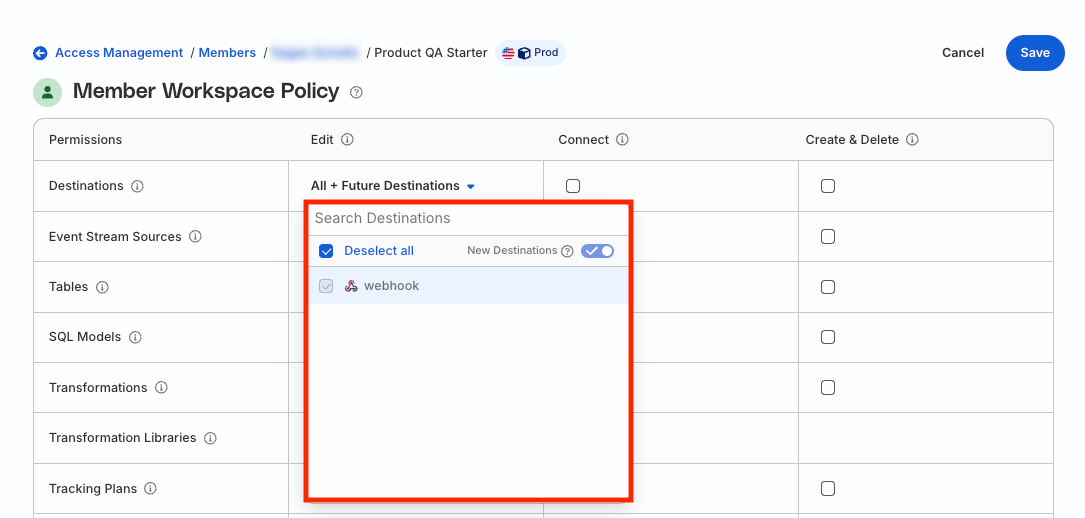
Task: Open help icon next to Member Workspace Policy
Action: point(356,92)
